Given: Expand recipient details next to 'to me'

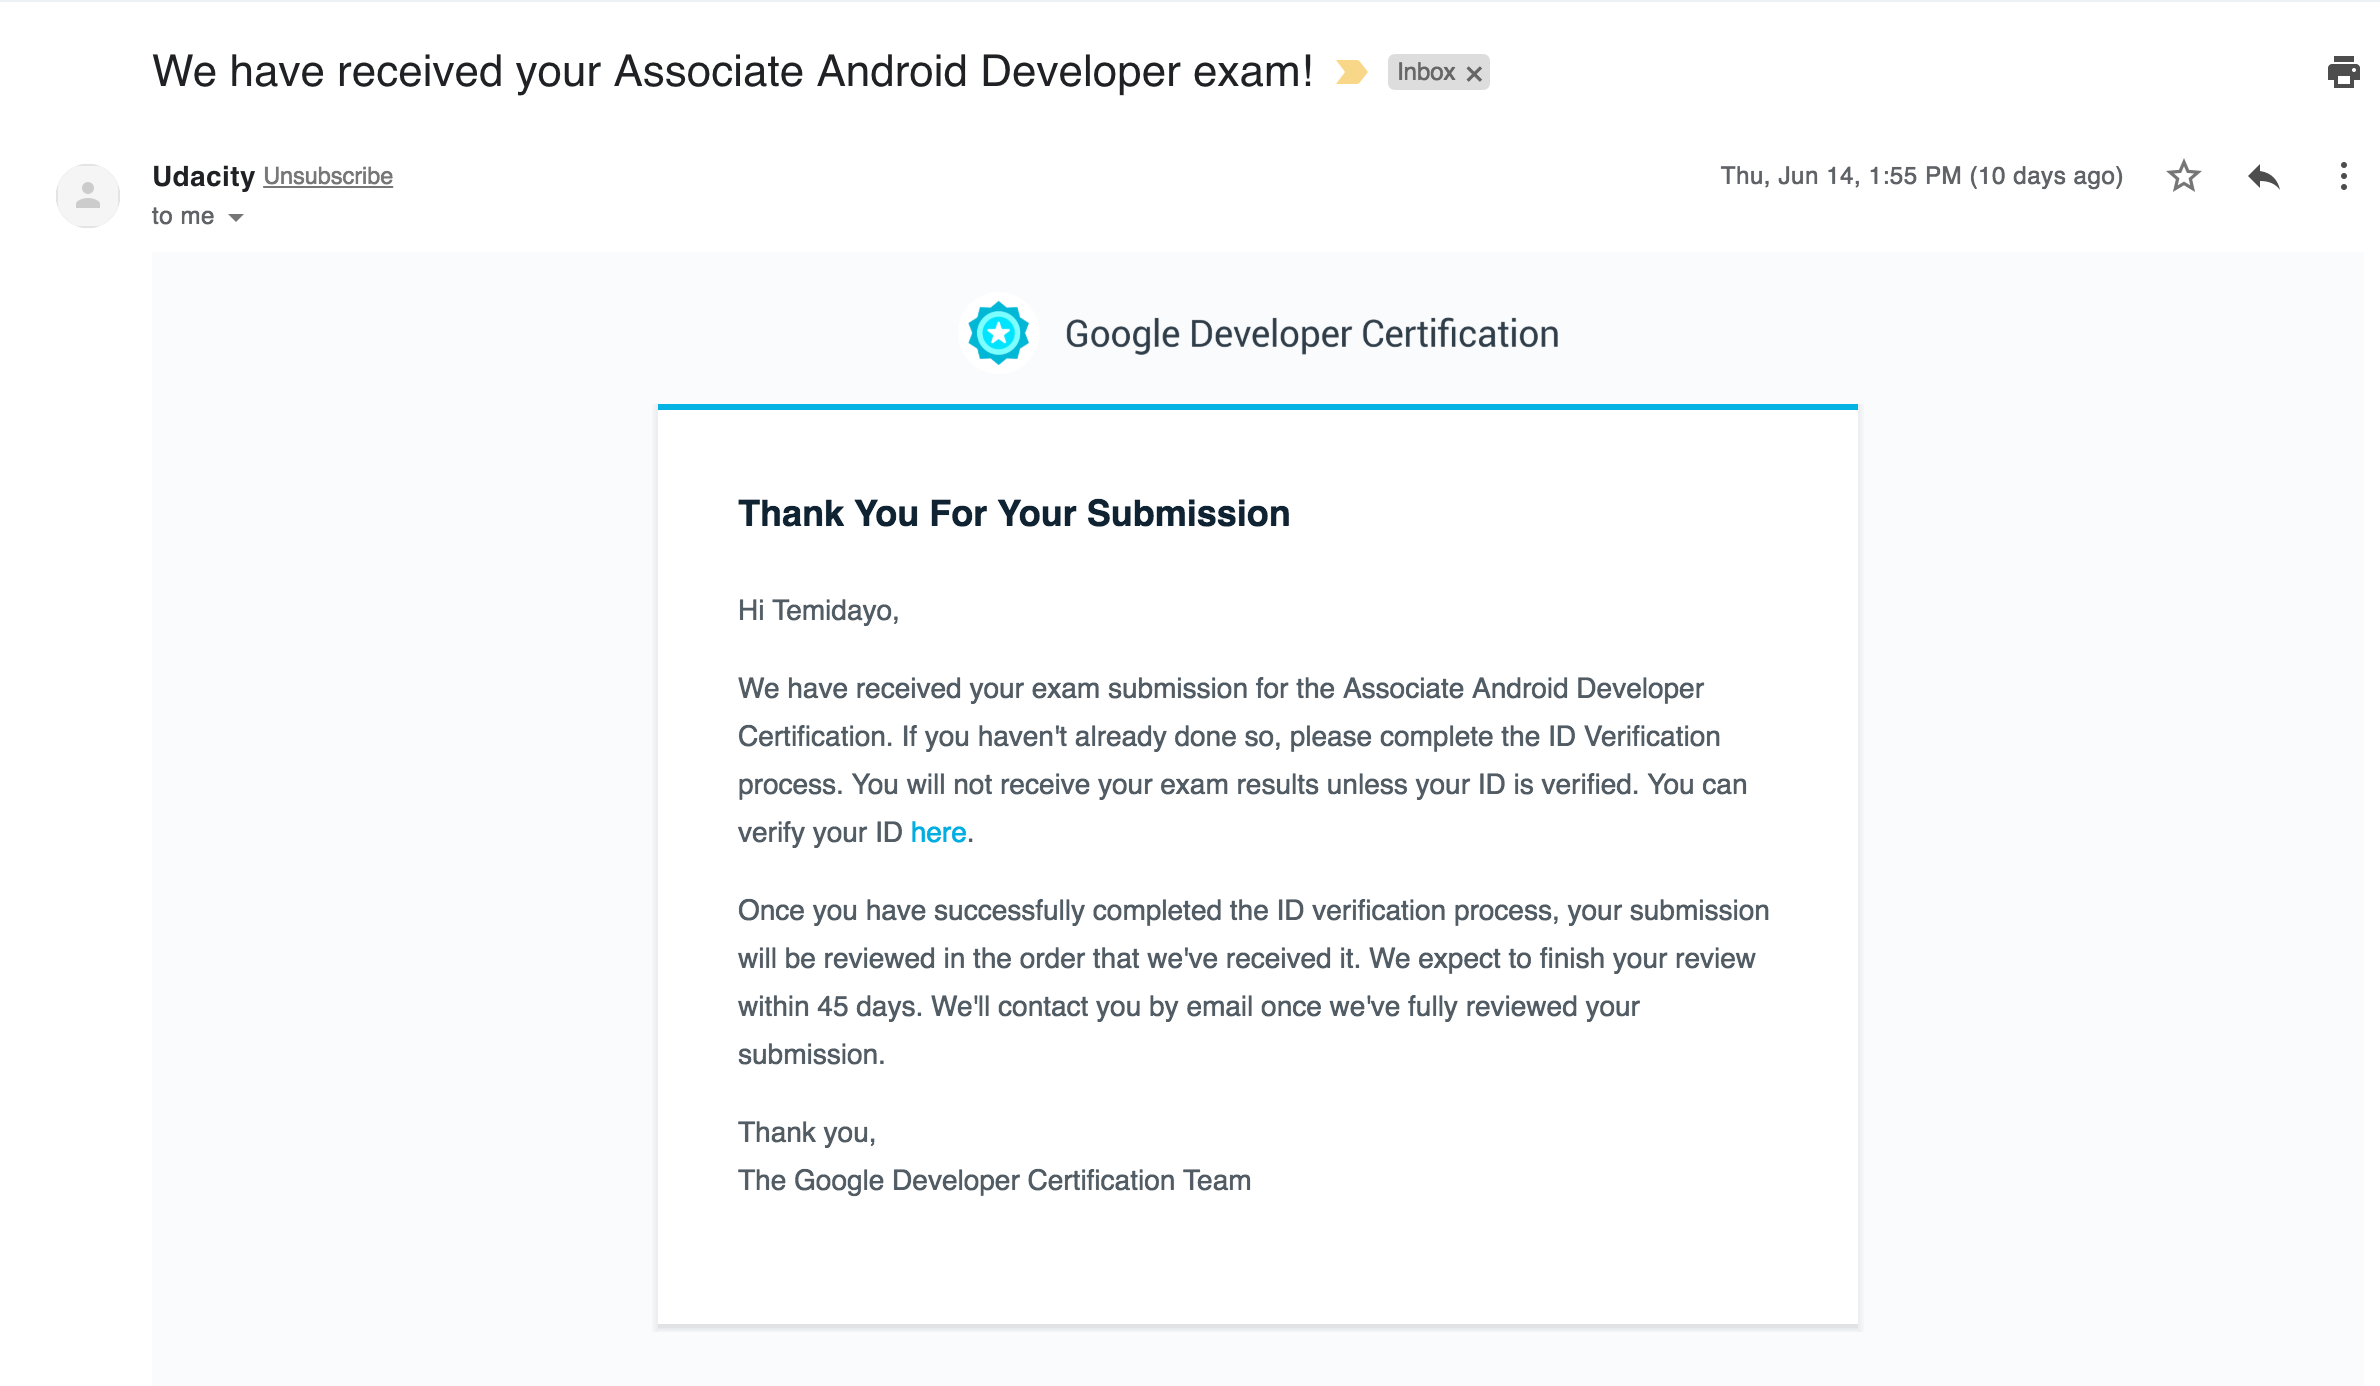Looking at the screenshot, I should (x=236, y=217).
